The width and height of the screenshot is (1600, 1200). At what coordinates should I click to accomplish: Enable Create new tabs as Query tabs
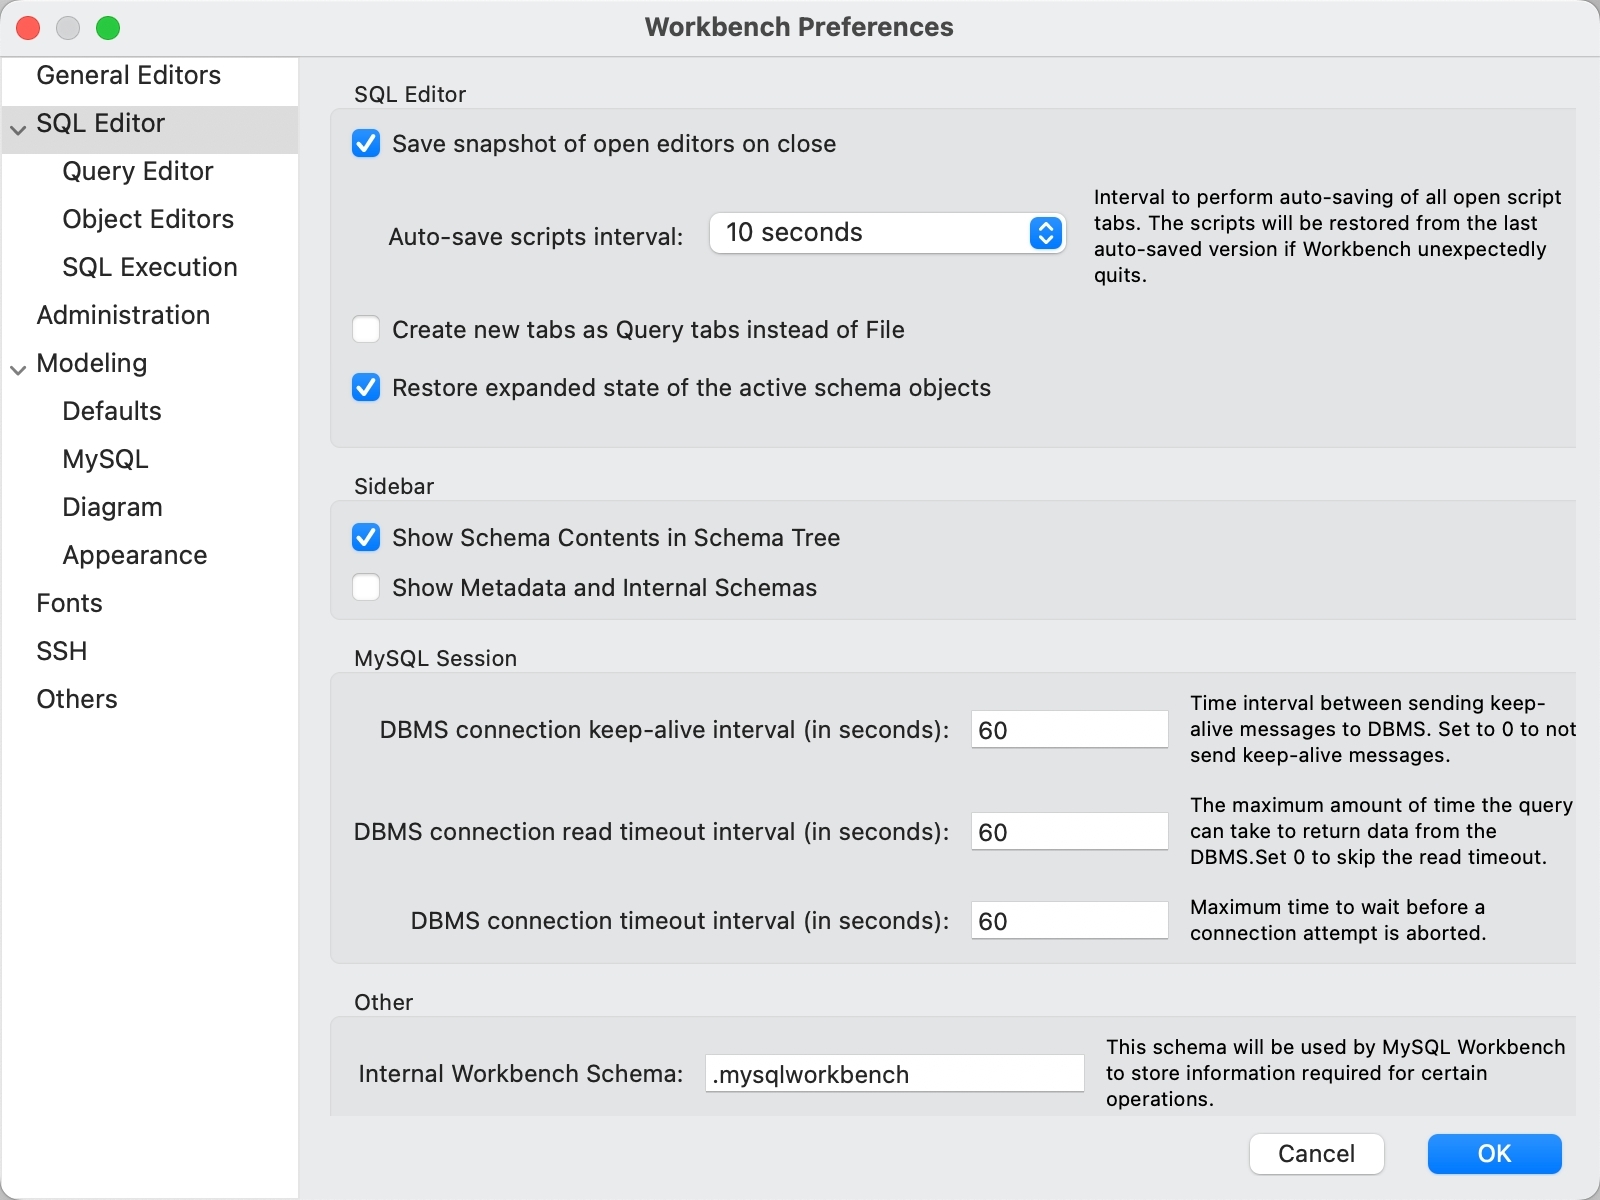tap(366, 329)
